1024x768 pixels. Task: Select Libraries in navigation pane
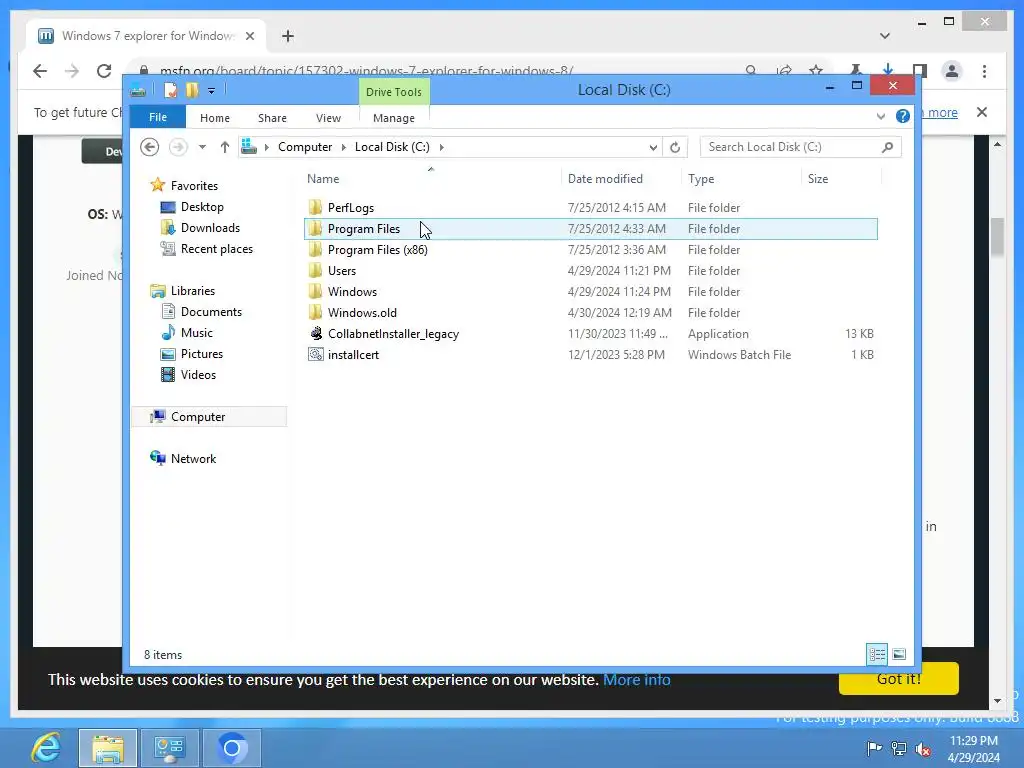point(193,291)
